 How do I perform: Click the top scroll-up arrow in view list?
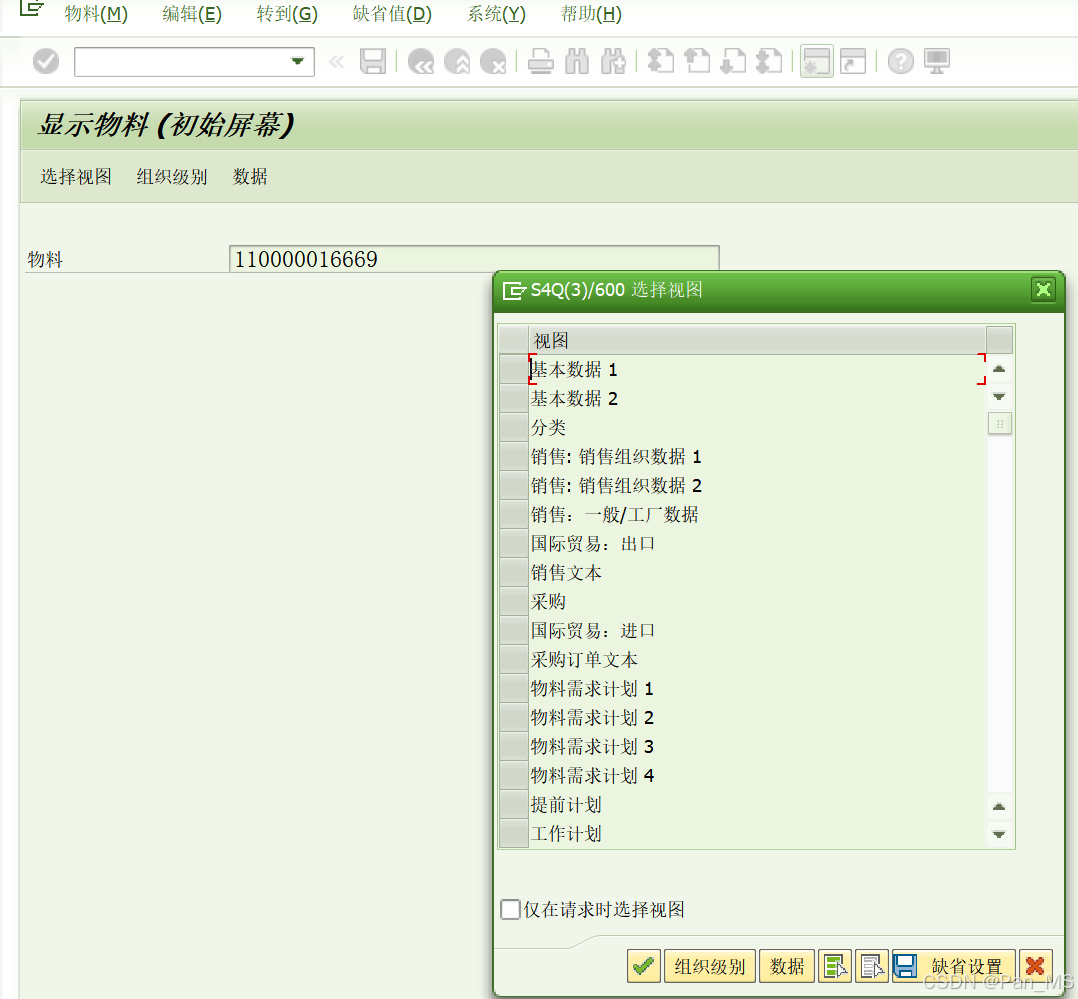(x=999, y=369)
